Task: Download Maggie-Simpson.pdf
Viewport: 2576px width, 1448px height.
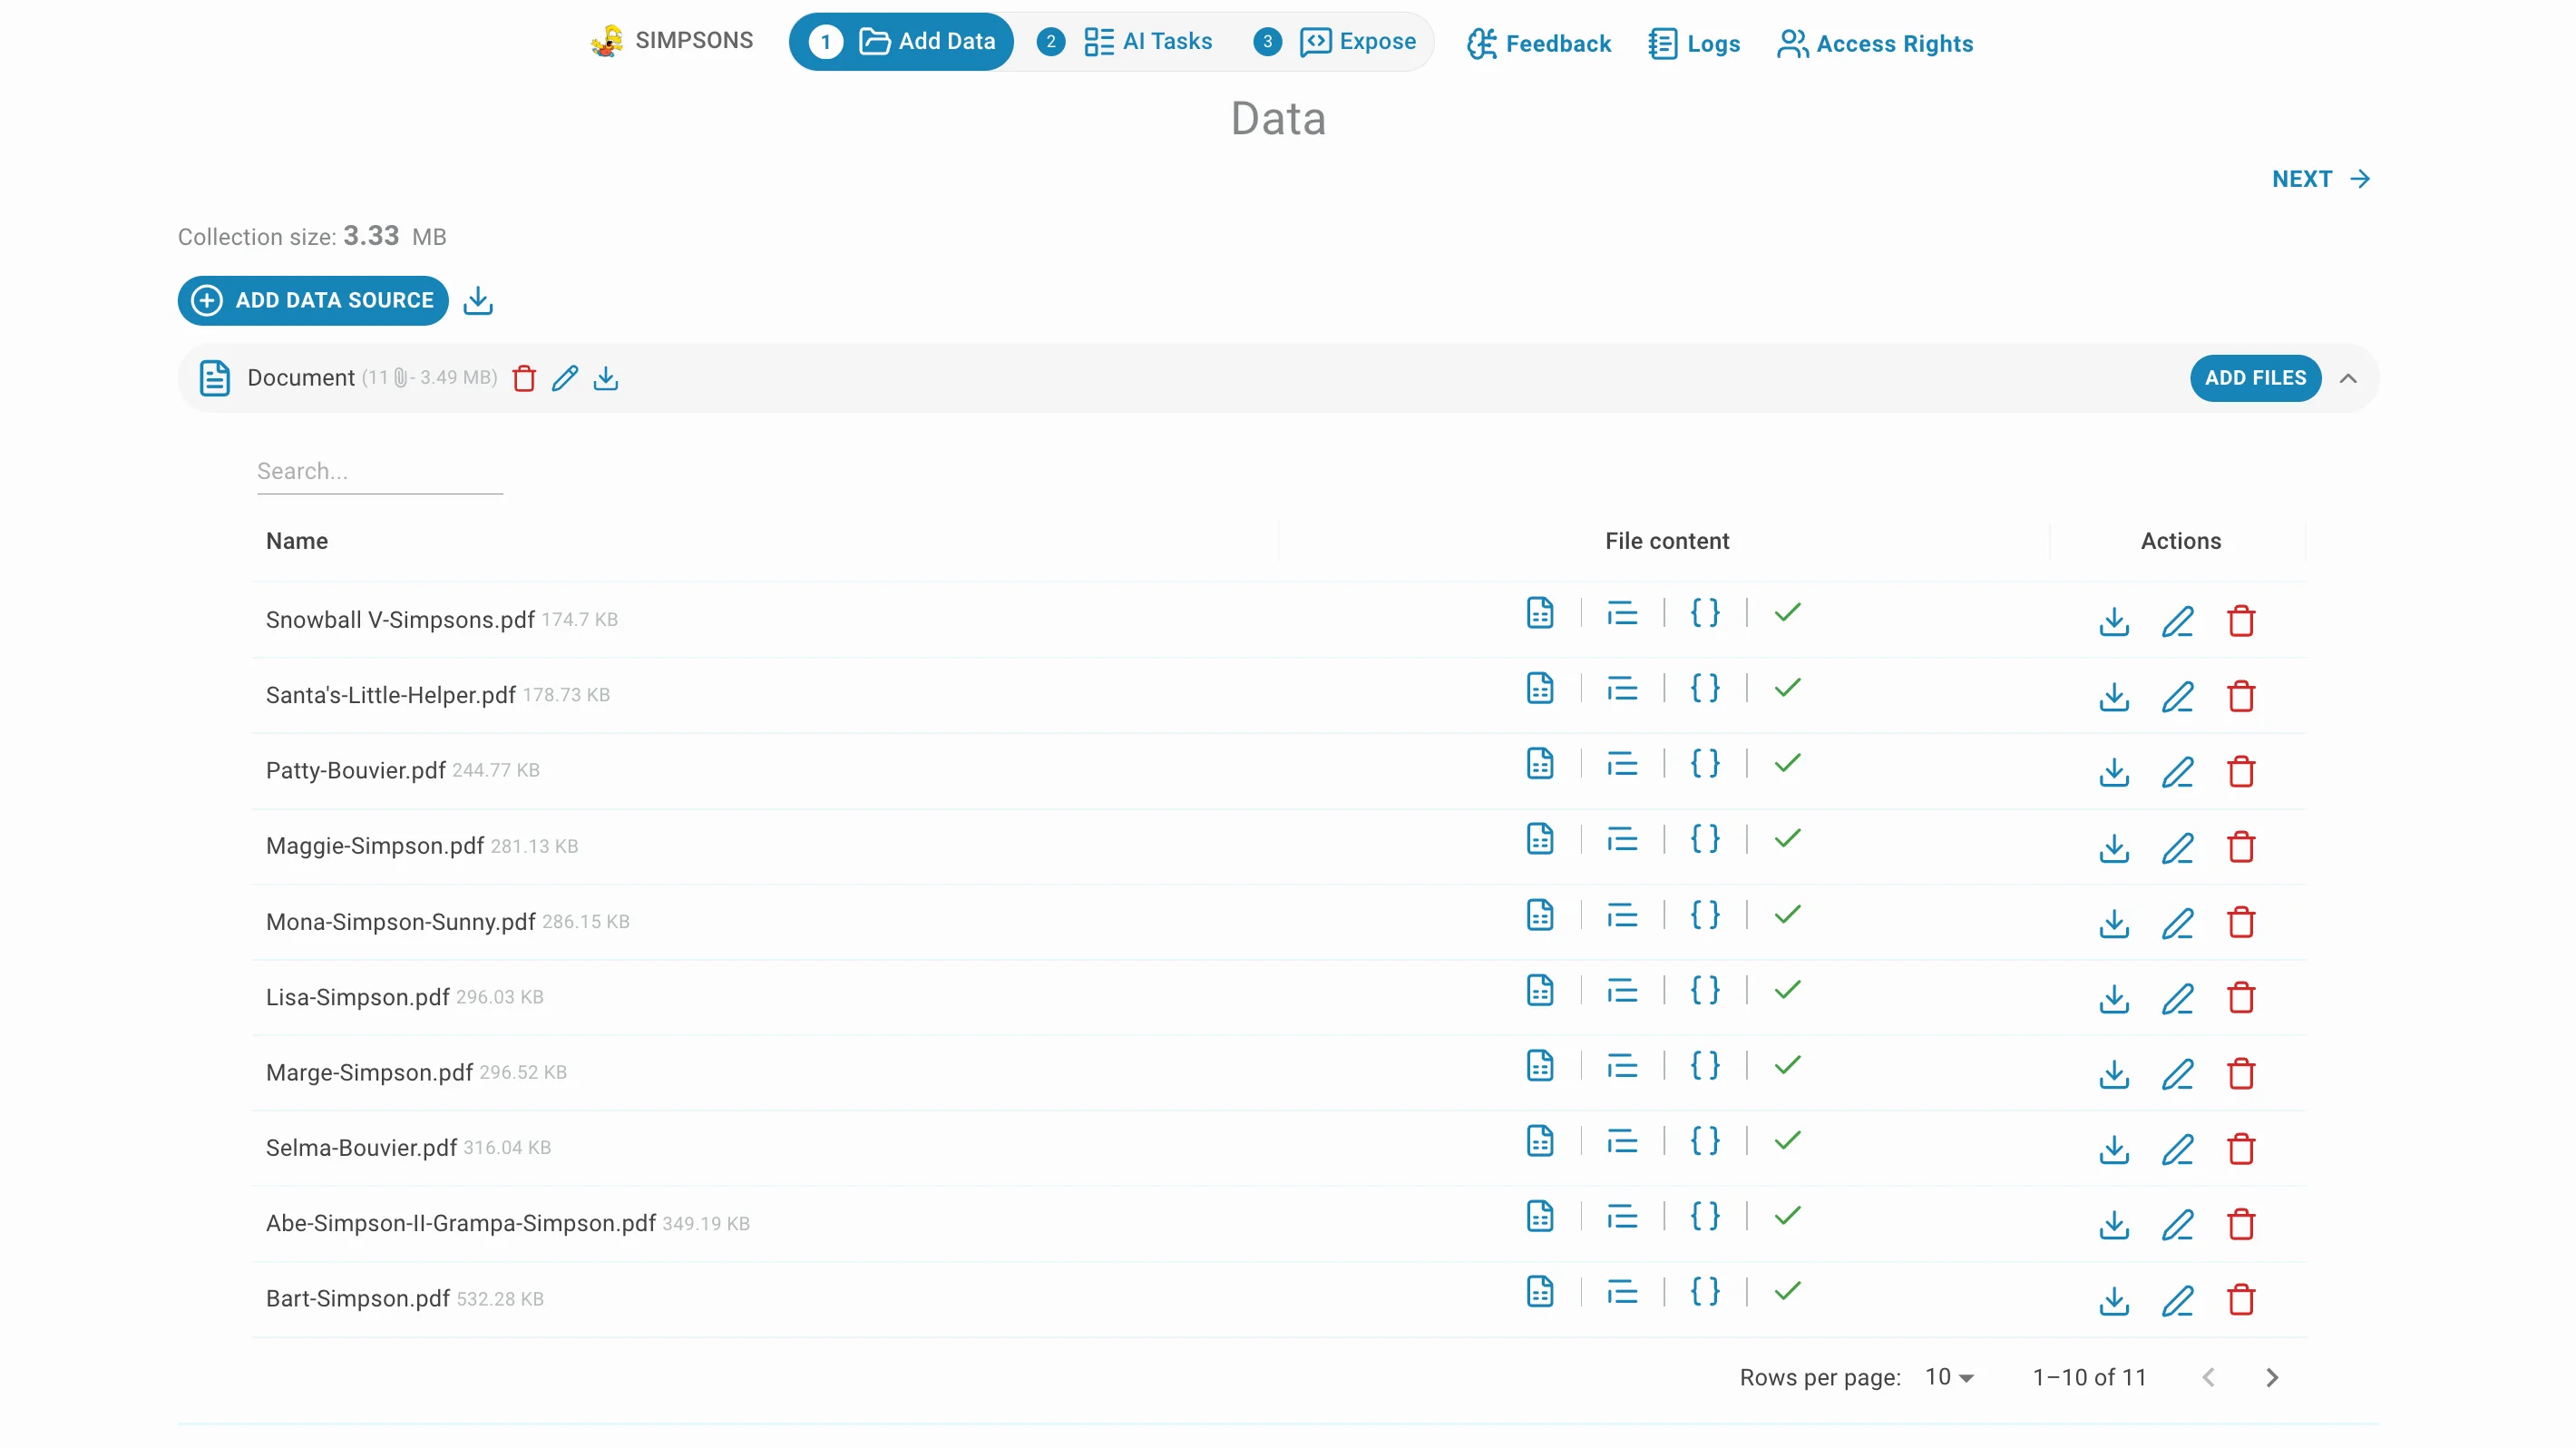Action: point(2114,848)
